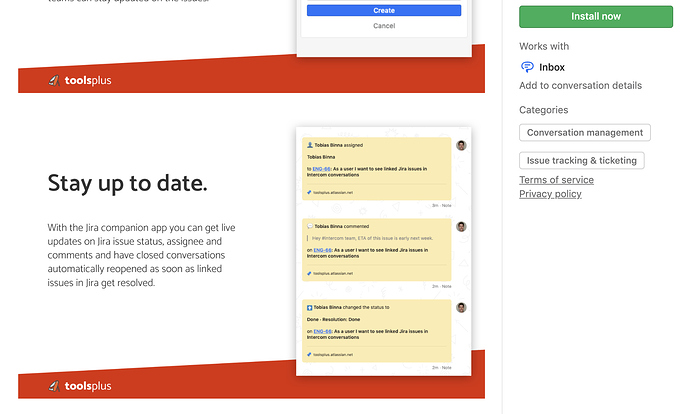Click toolsplus.atlassian.net in the status note

click(333, 355)
